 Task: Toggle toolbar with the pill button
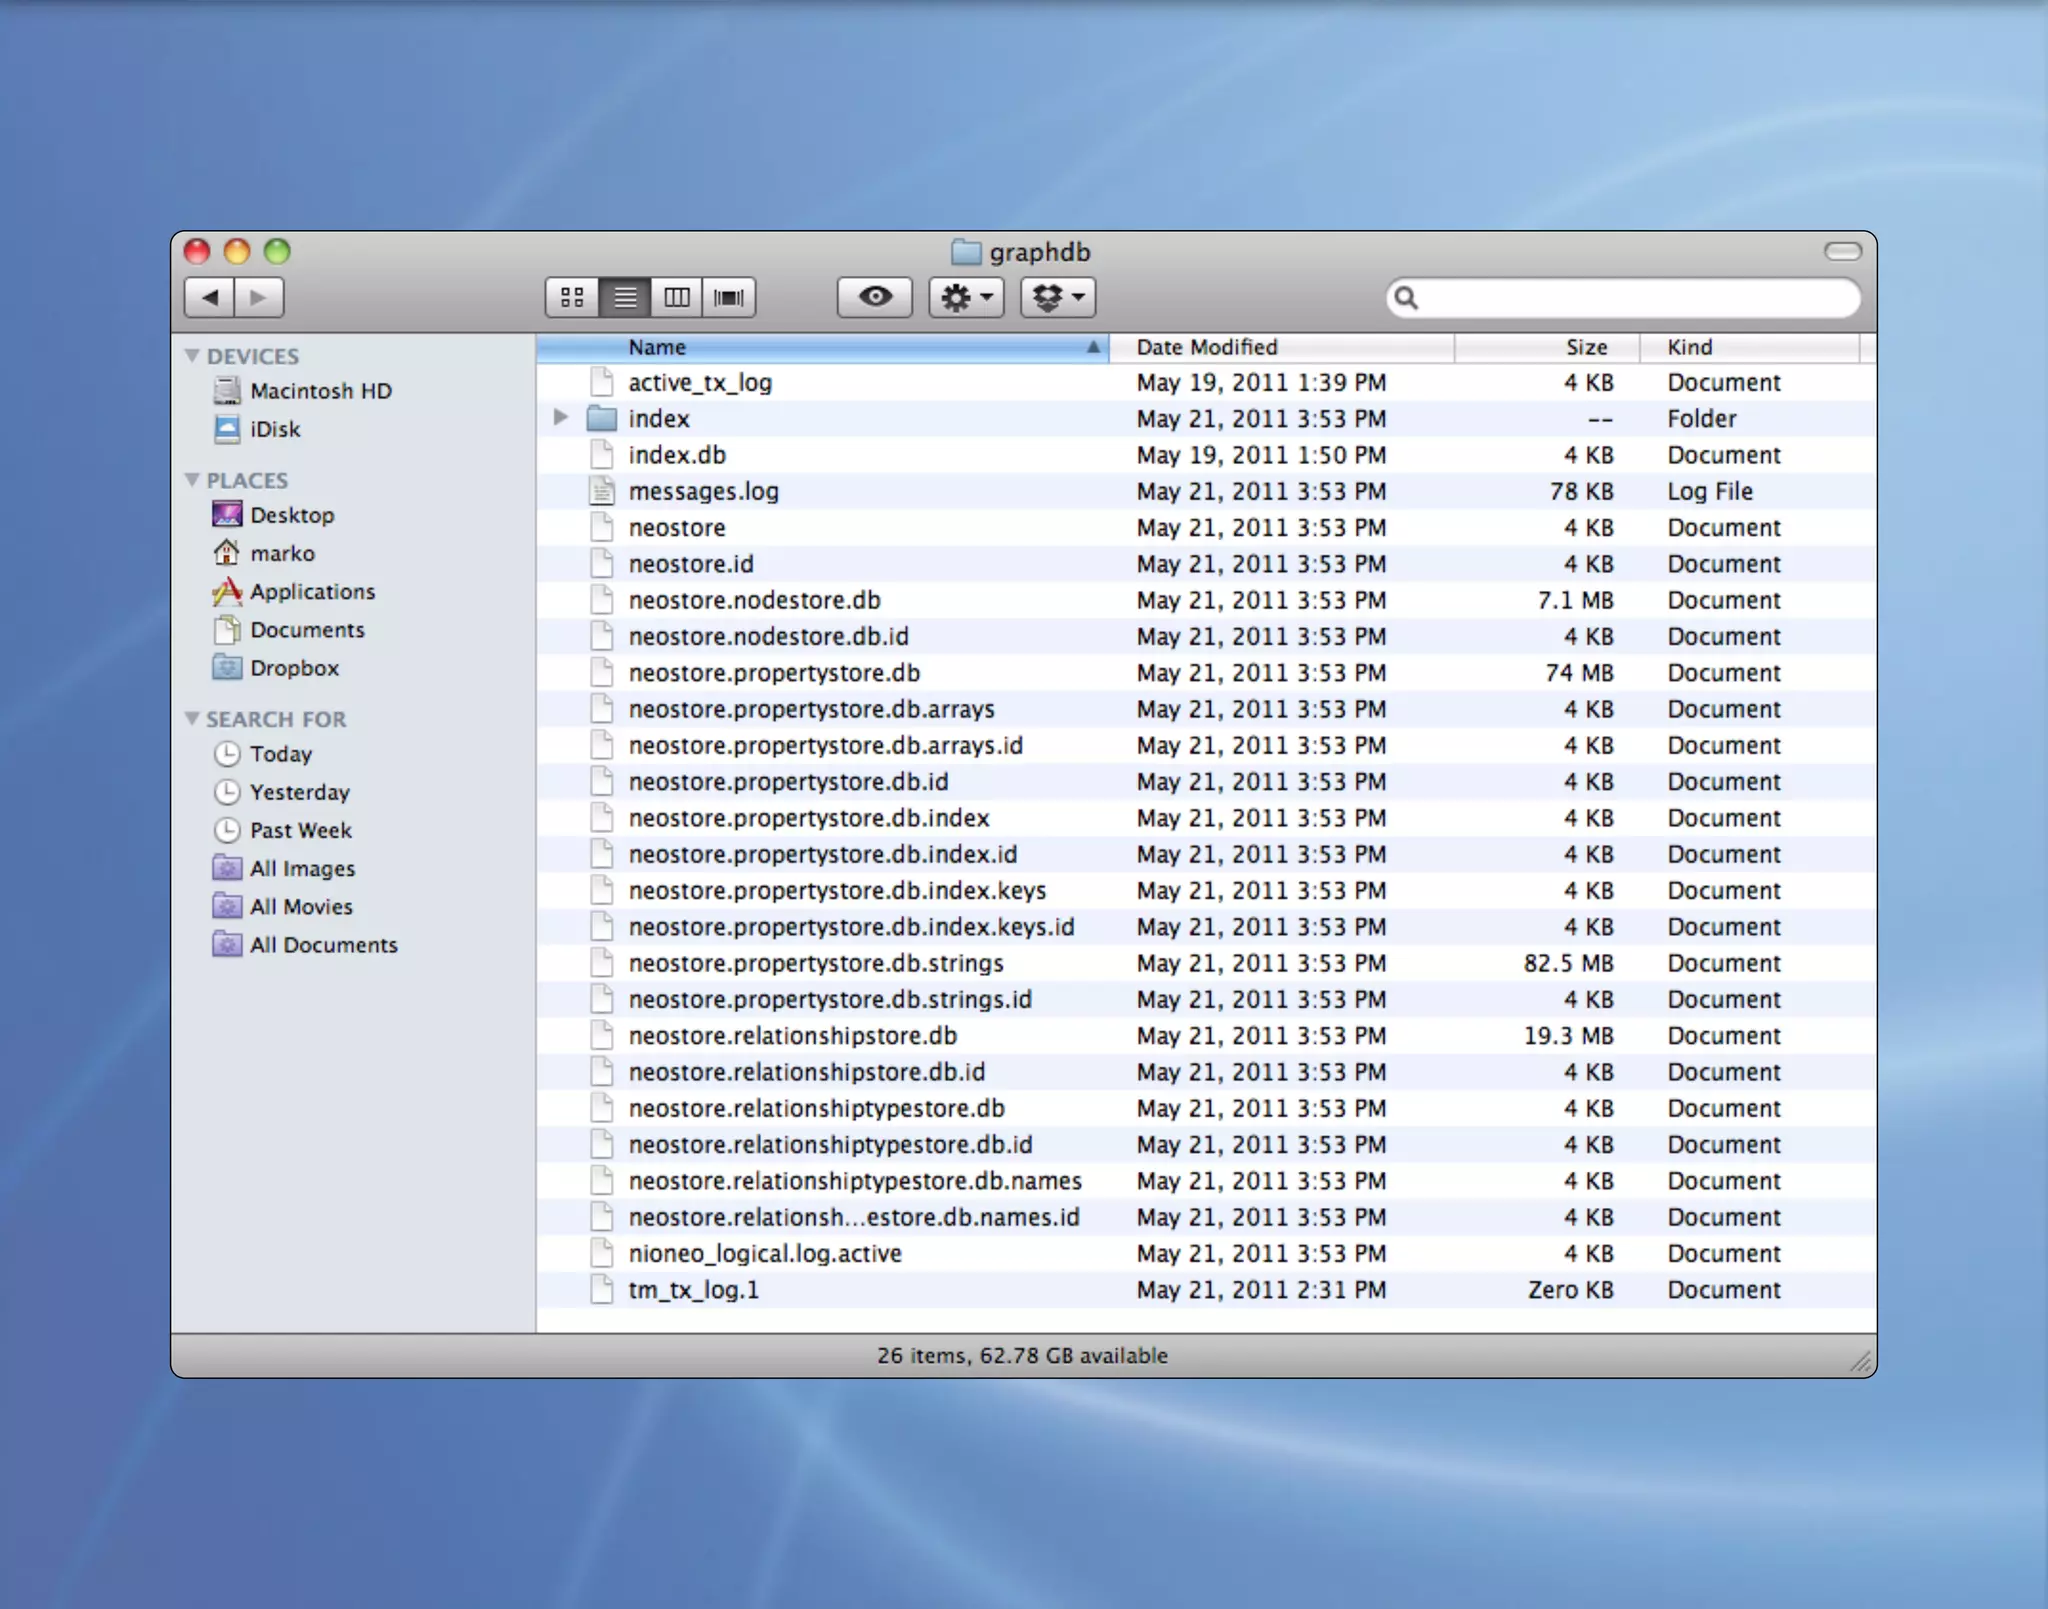coord(1842,251)
